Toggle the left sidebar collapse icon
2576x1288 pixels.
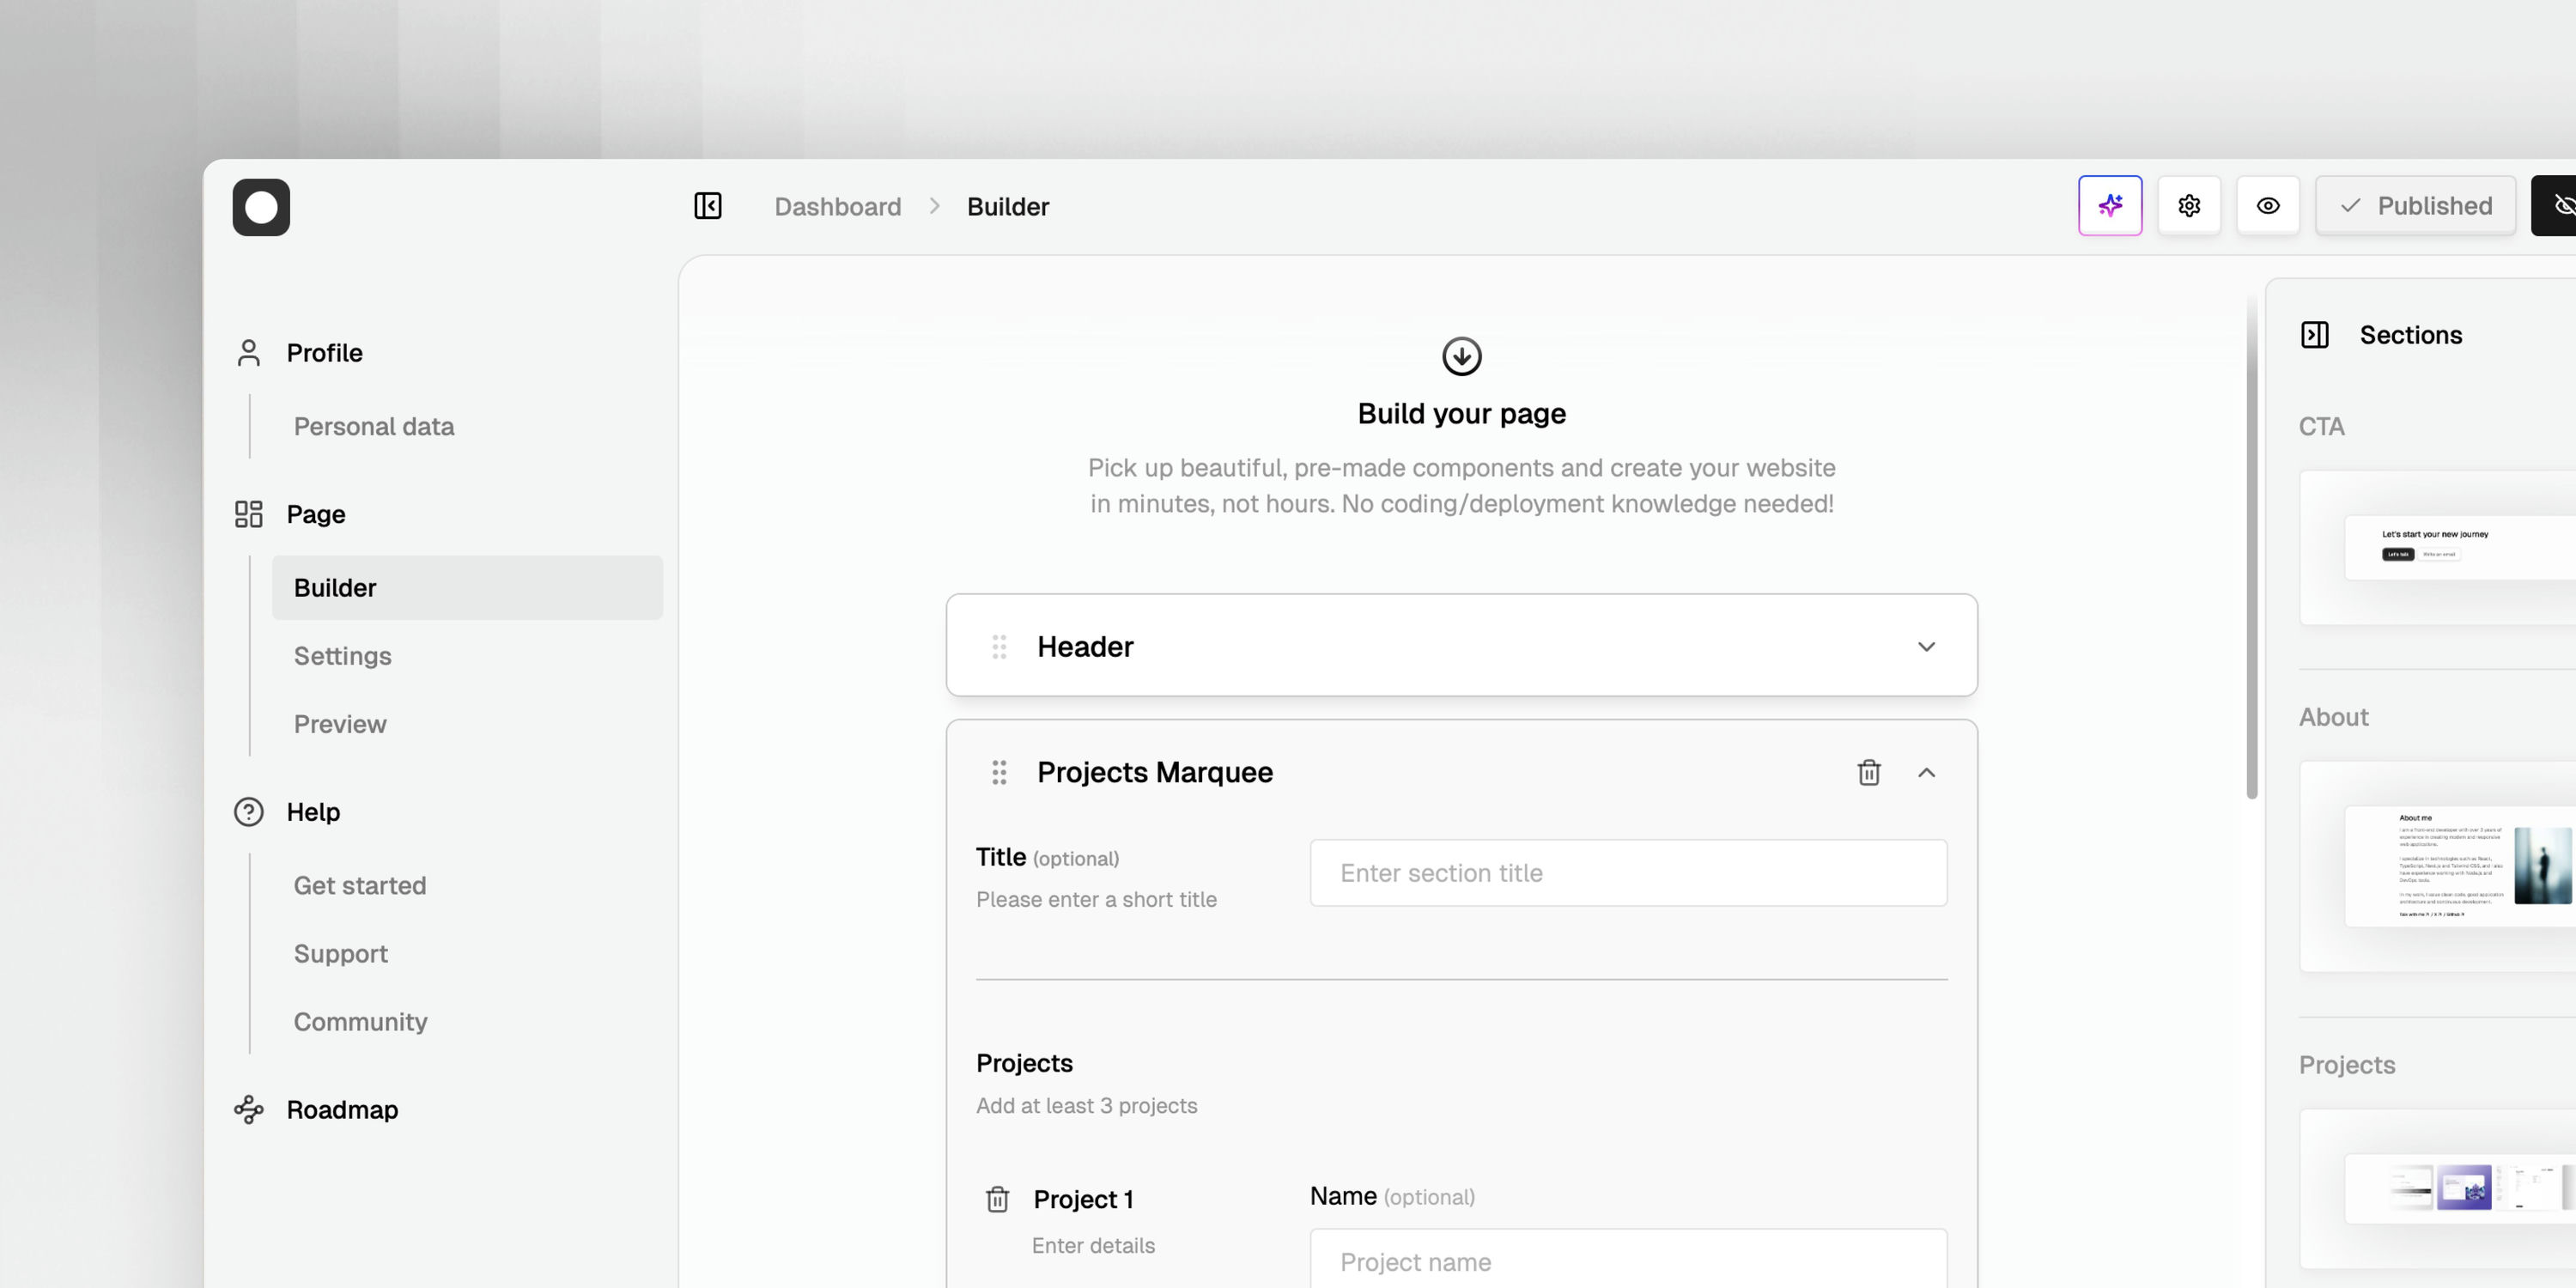pos(708,206)
